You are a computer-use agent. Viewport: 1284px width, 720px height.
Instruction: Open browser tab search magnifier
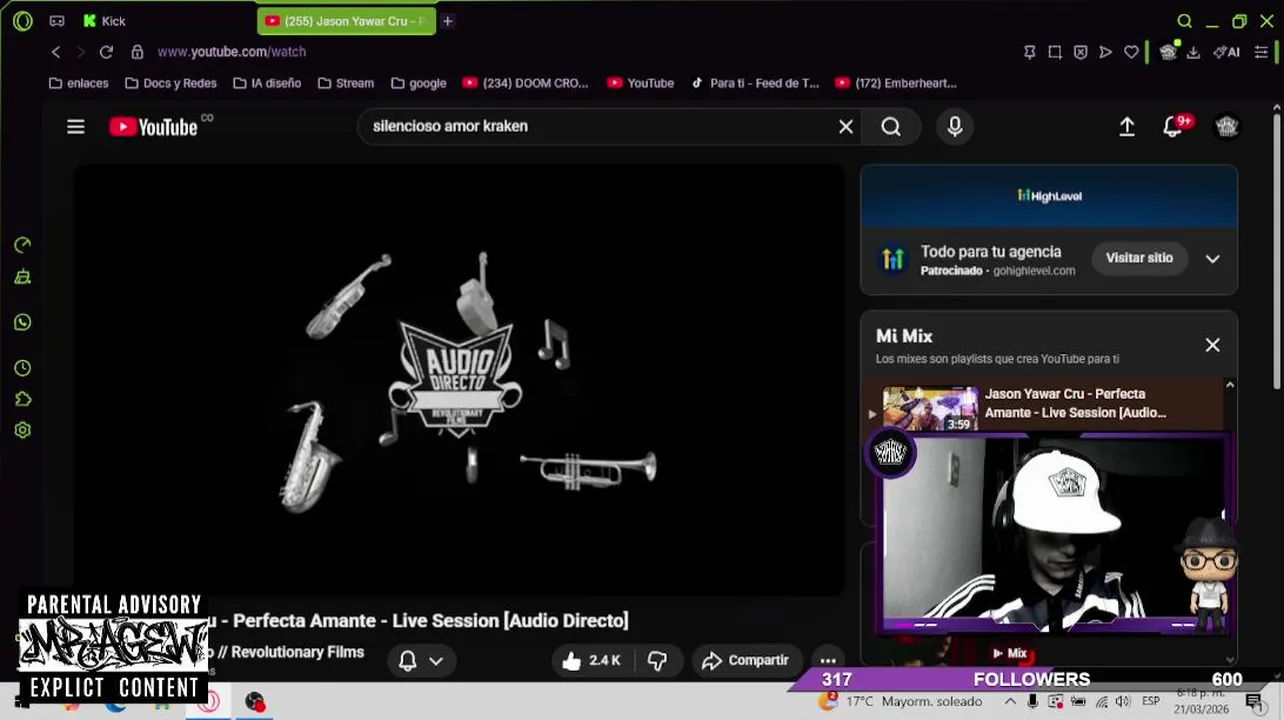[1184, 21]
